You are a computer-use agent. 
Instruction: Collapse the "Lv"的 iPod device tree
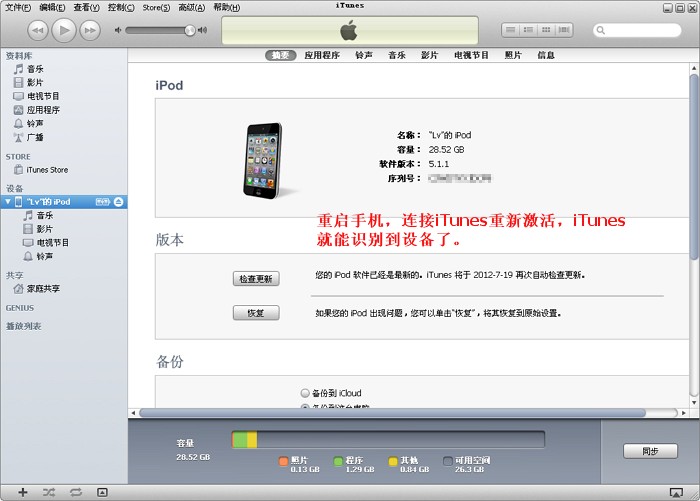8,202
